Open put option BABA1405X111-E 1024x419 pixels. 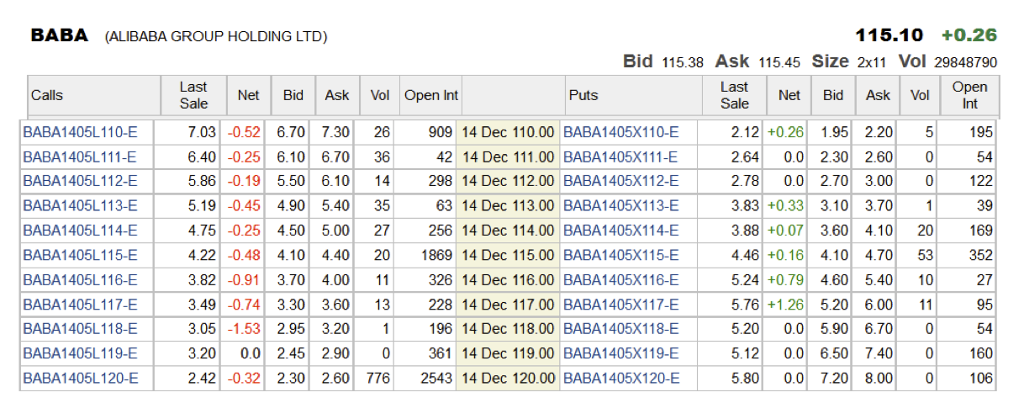tap(621, 157)
